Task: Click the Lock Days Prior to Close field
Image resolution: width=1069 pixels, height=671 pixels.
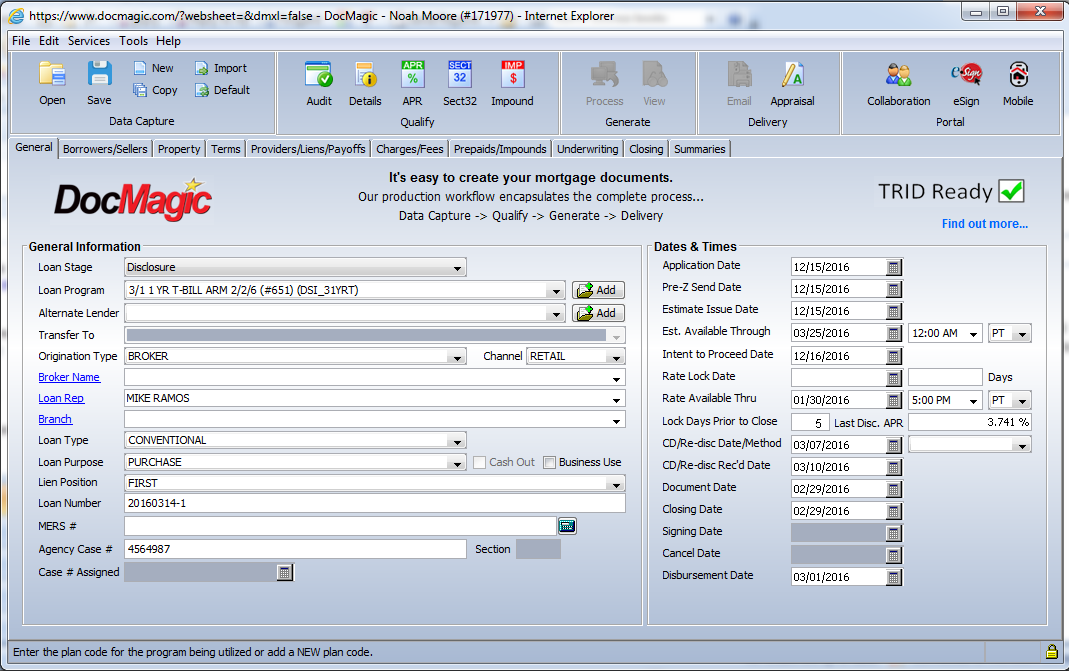Action: coord(811,423)
